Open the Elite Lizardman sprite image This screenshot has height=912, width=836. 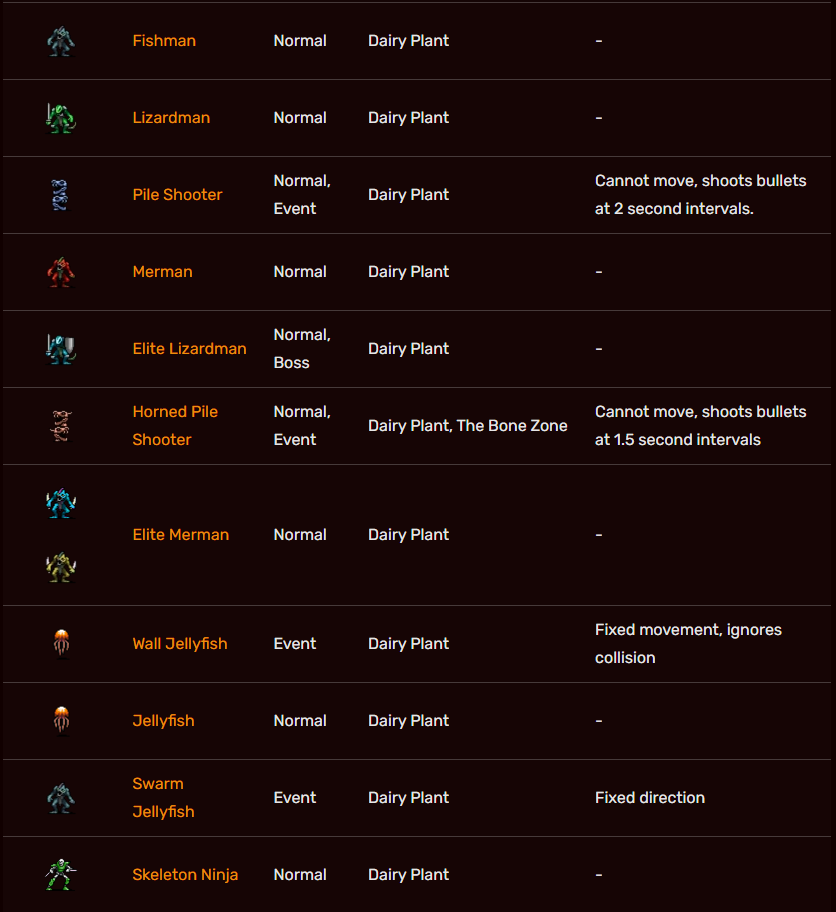point(60,349)
